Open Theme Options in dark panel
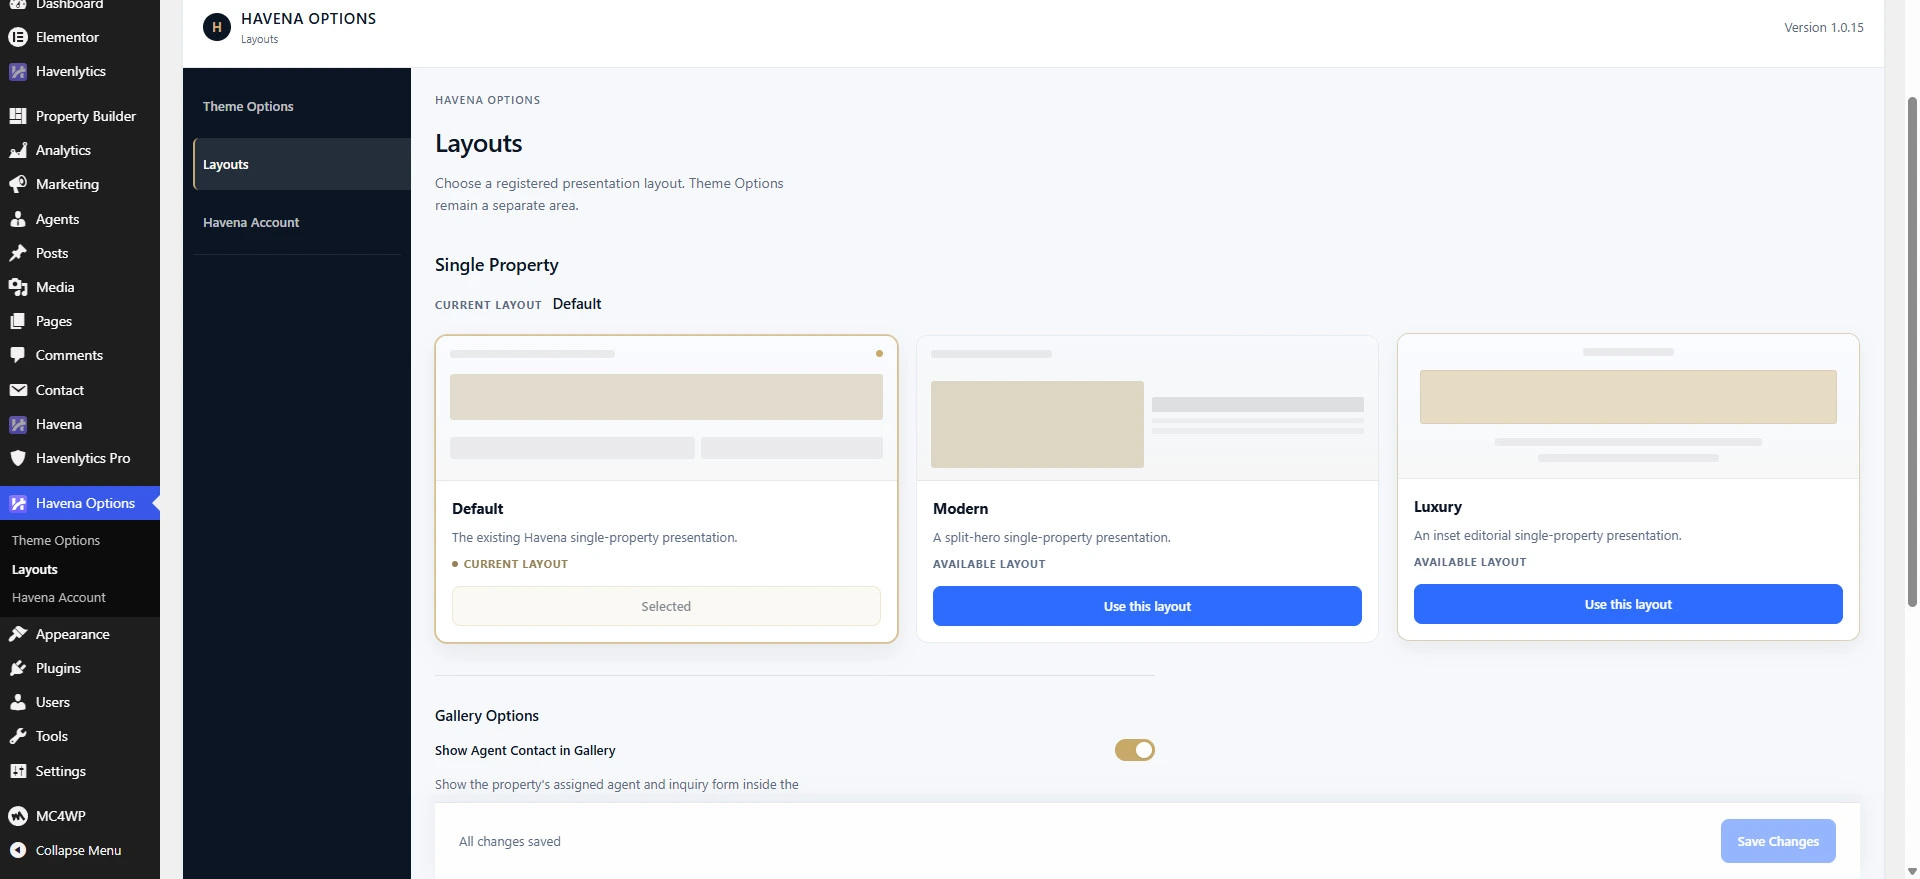This screenshot has width=1920, height=879. (248, 106)
